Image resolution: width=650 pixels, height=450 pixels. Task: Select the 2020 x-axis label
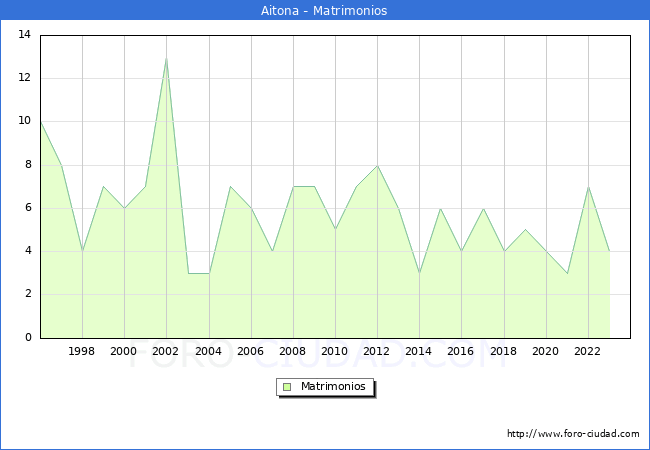[x=545, y=352]
